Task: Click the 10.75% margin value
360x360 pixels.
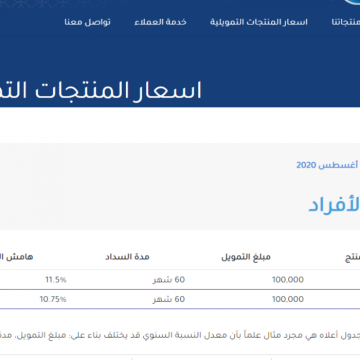Action: (x=53, y=299)
